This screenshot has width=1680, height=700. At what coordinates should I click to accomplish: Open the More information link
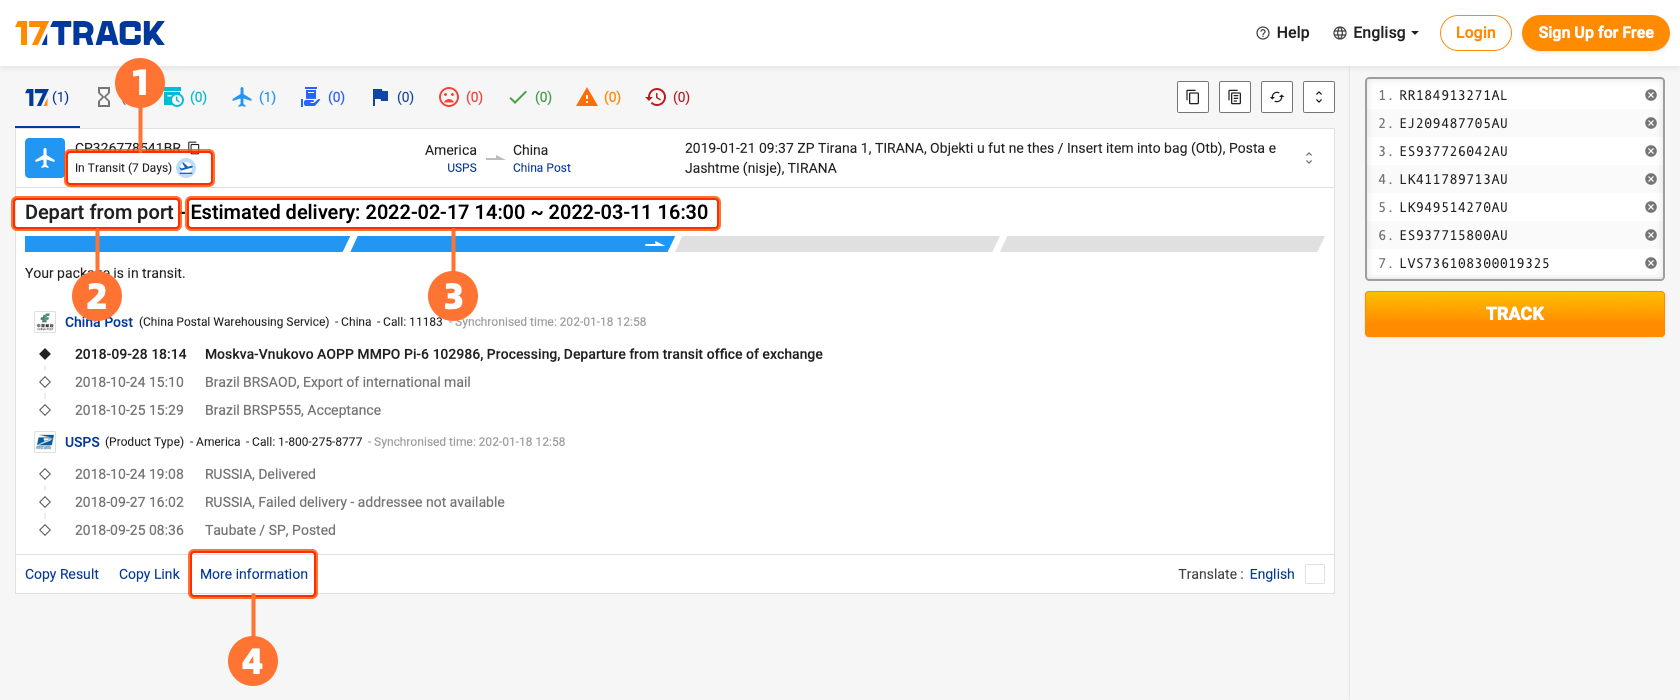(254, 574)
